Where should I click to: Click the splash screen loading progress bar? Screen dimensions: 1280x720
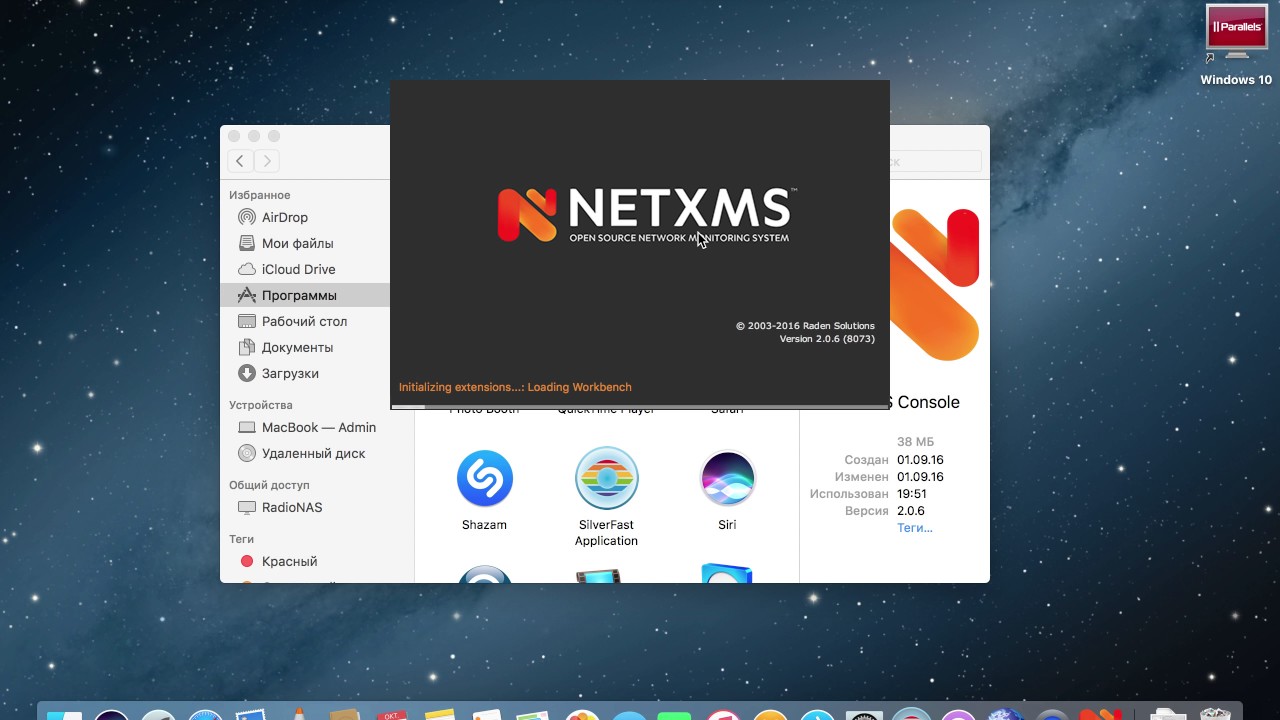tap(640, 407)
